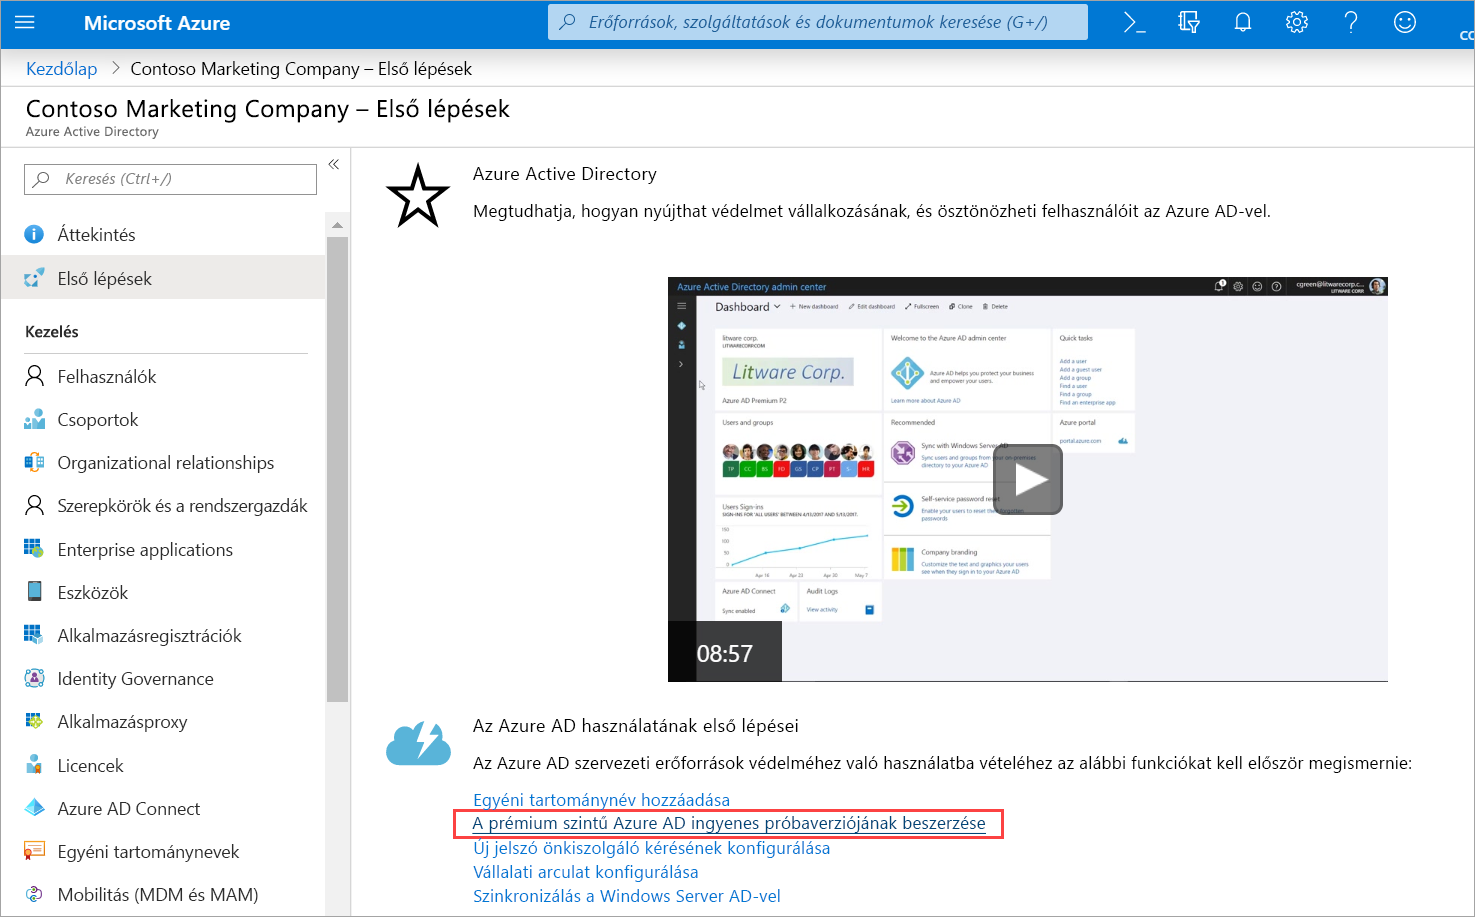
Task: Click the Azure AD Connect diamond icon
Action: 34,808
